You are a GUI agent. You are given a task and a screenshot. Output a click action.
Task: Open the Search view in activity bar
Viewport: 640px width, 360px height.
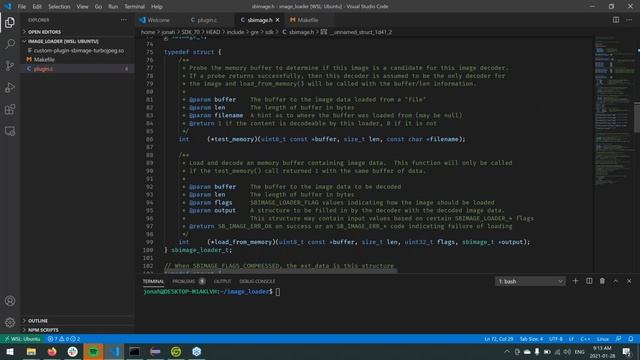(x=10, y=44)
